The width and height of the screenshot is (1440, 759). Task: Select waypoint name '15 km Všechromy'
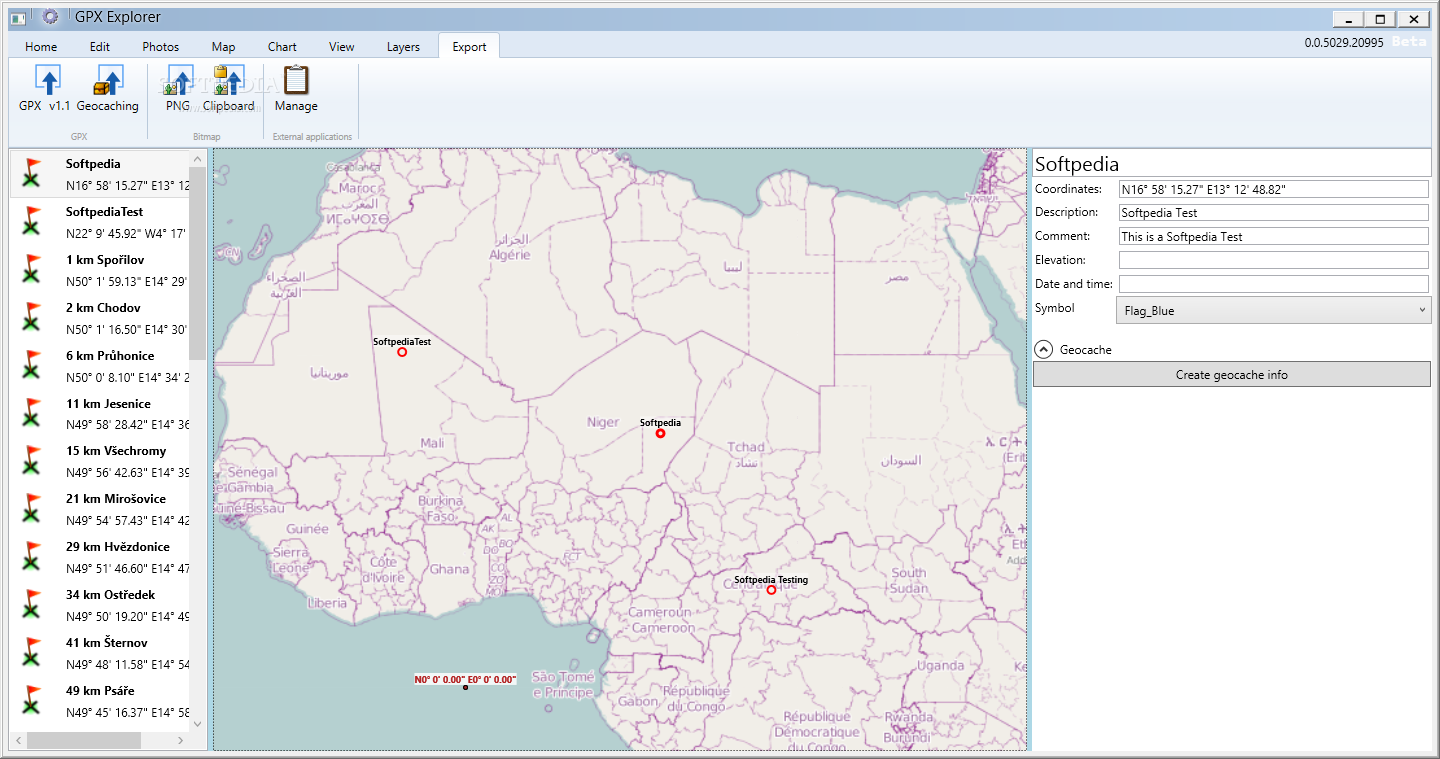point(116,451)
